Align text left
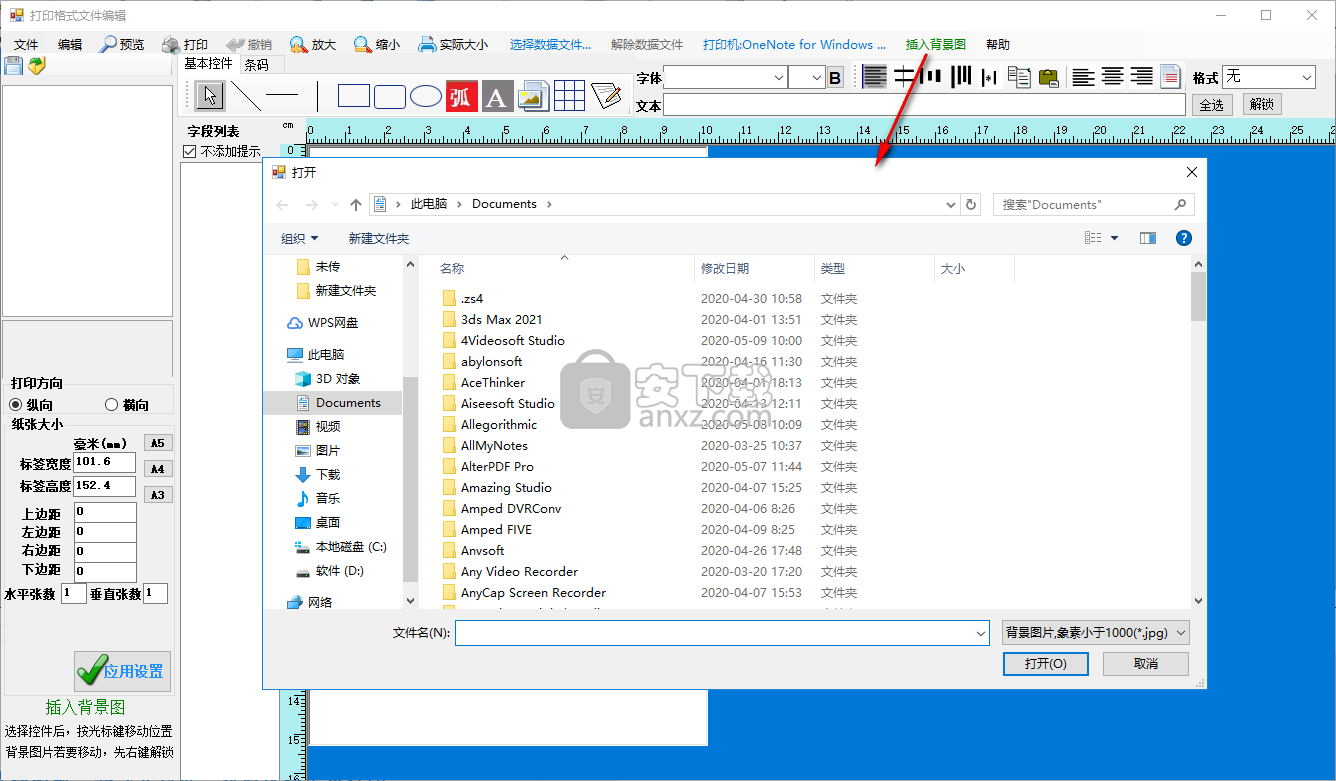The height and width of the screenshot is (781, 1336). pyautogui.click(x=1082, y=77)
